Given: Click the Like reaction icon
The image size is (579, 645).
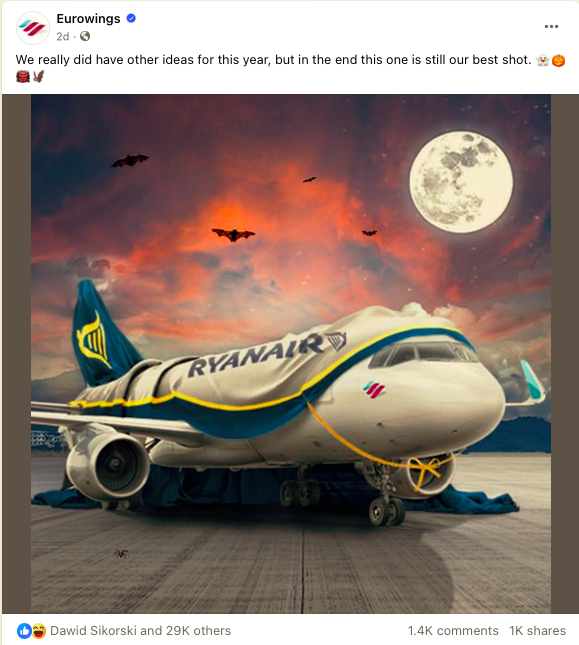Looking at the screenshot, I should 24,631.
